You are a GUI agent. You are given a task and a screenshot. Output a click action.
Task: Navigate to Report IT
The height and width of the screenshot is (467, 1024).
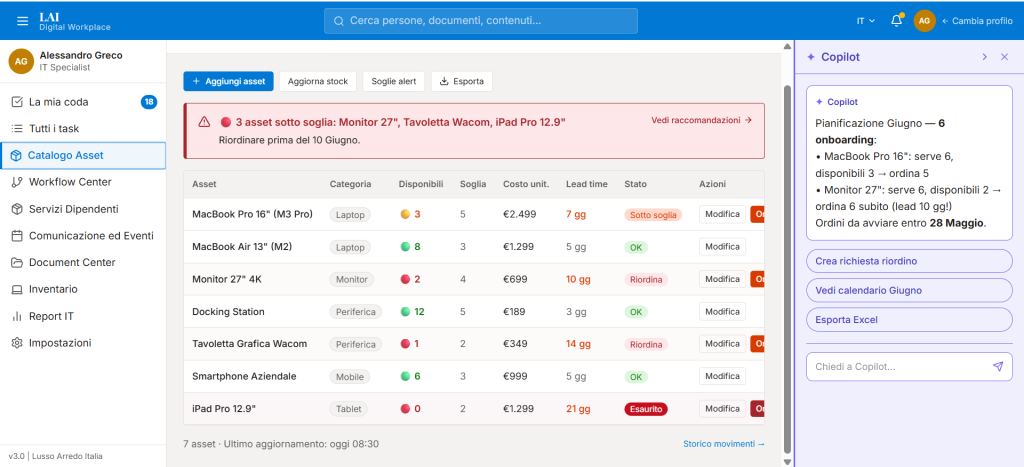coord(83,316)
